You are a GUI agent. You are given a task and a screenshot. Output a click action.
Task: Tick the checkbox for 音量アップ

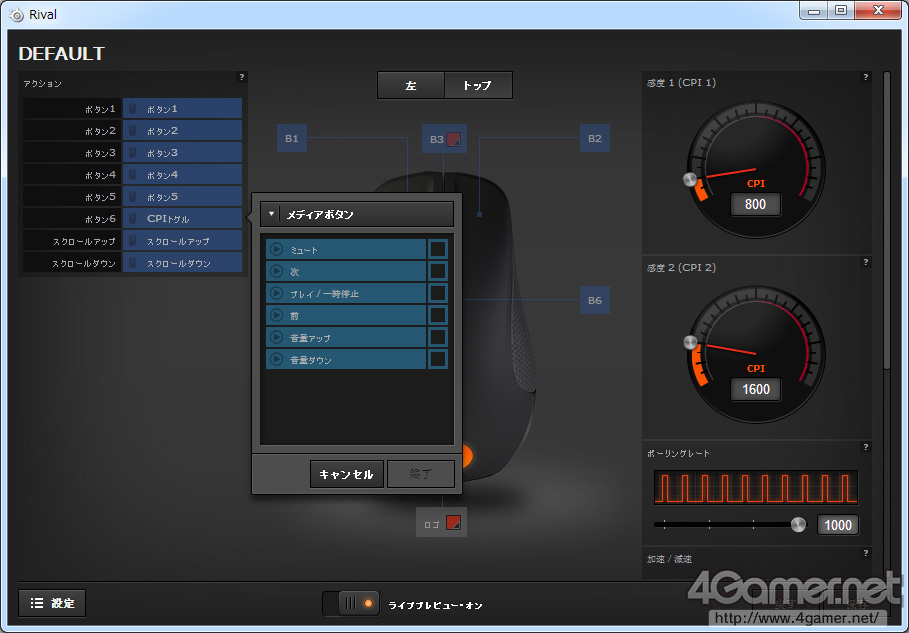point(438,337)
